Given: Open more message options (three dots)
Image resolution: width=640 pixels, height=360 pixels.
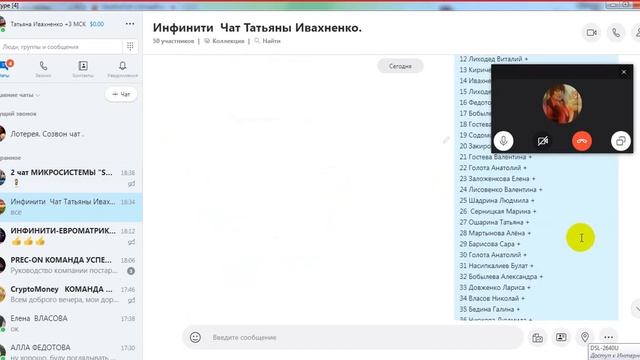Looking at the screenshot, I should pyautogui.click(x=609, y=337).
